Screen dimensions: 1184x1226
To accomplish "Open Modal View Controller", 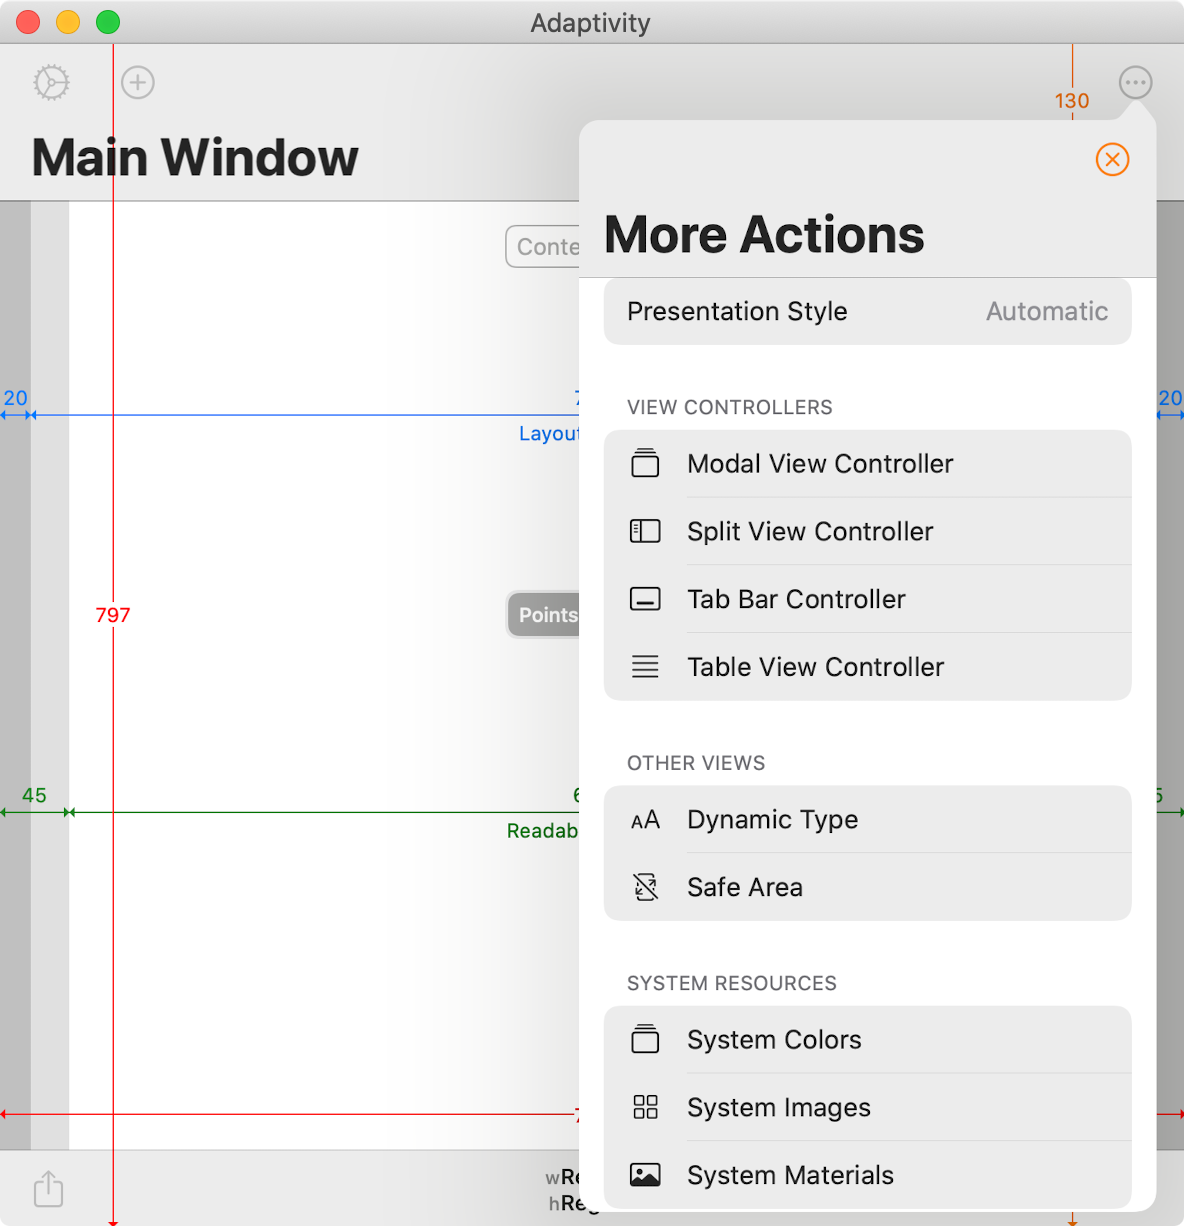I will pos(867,464).
